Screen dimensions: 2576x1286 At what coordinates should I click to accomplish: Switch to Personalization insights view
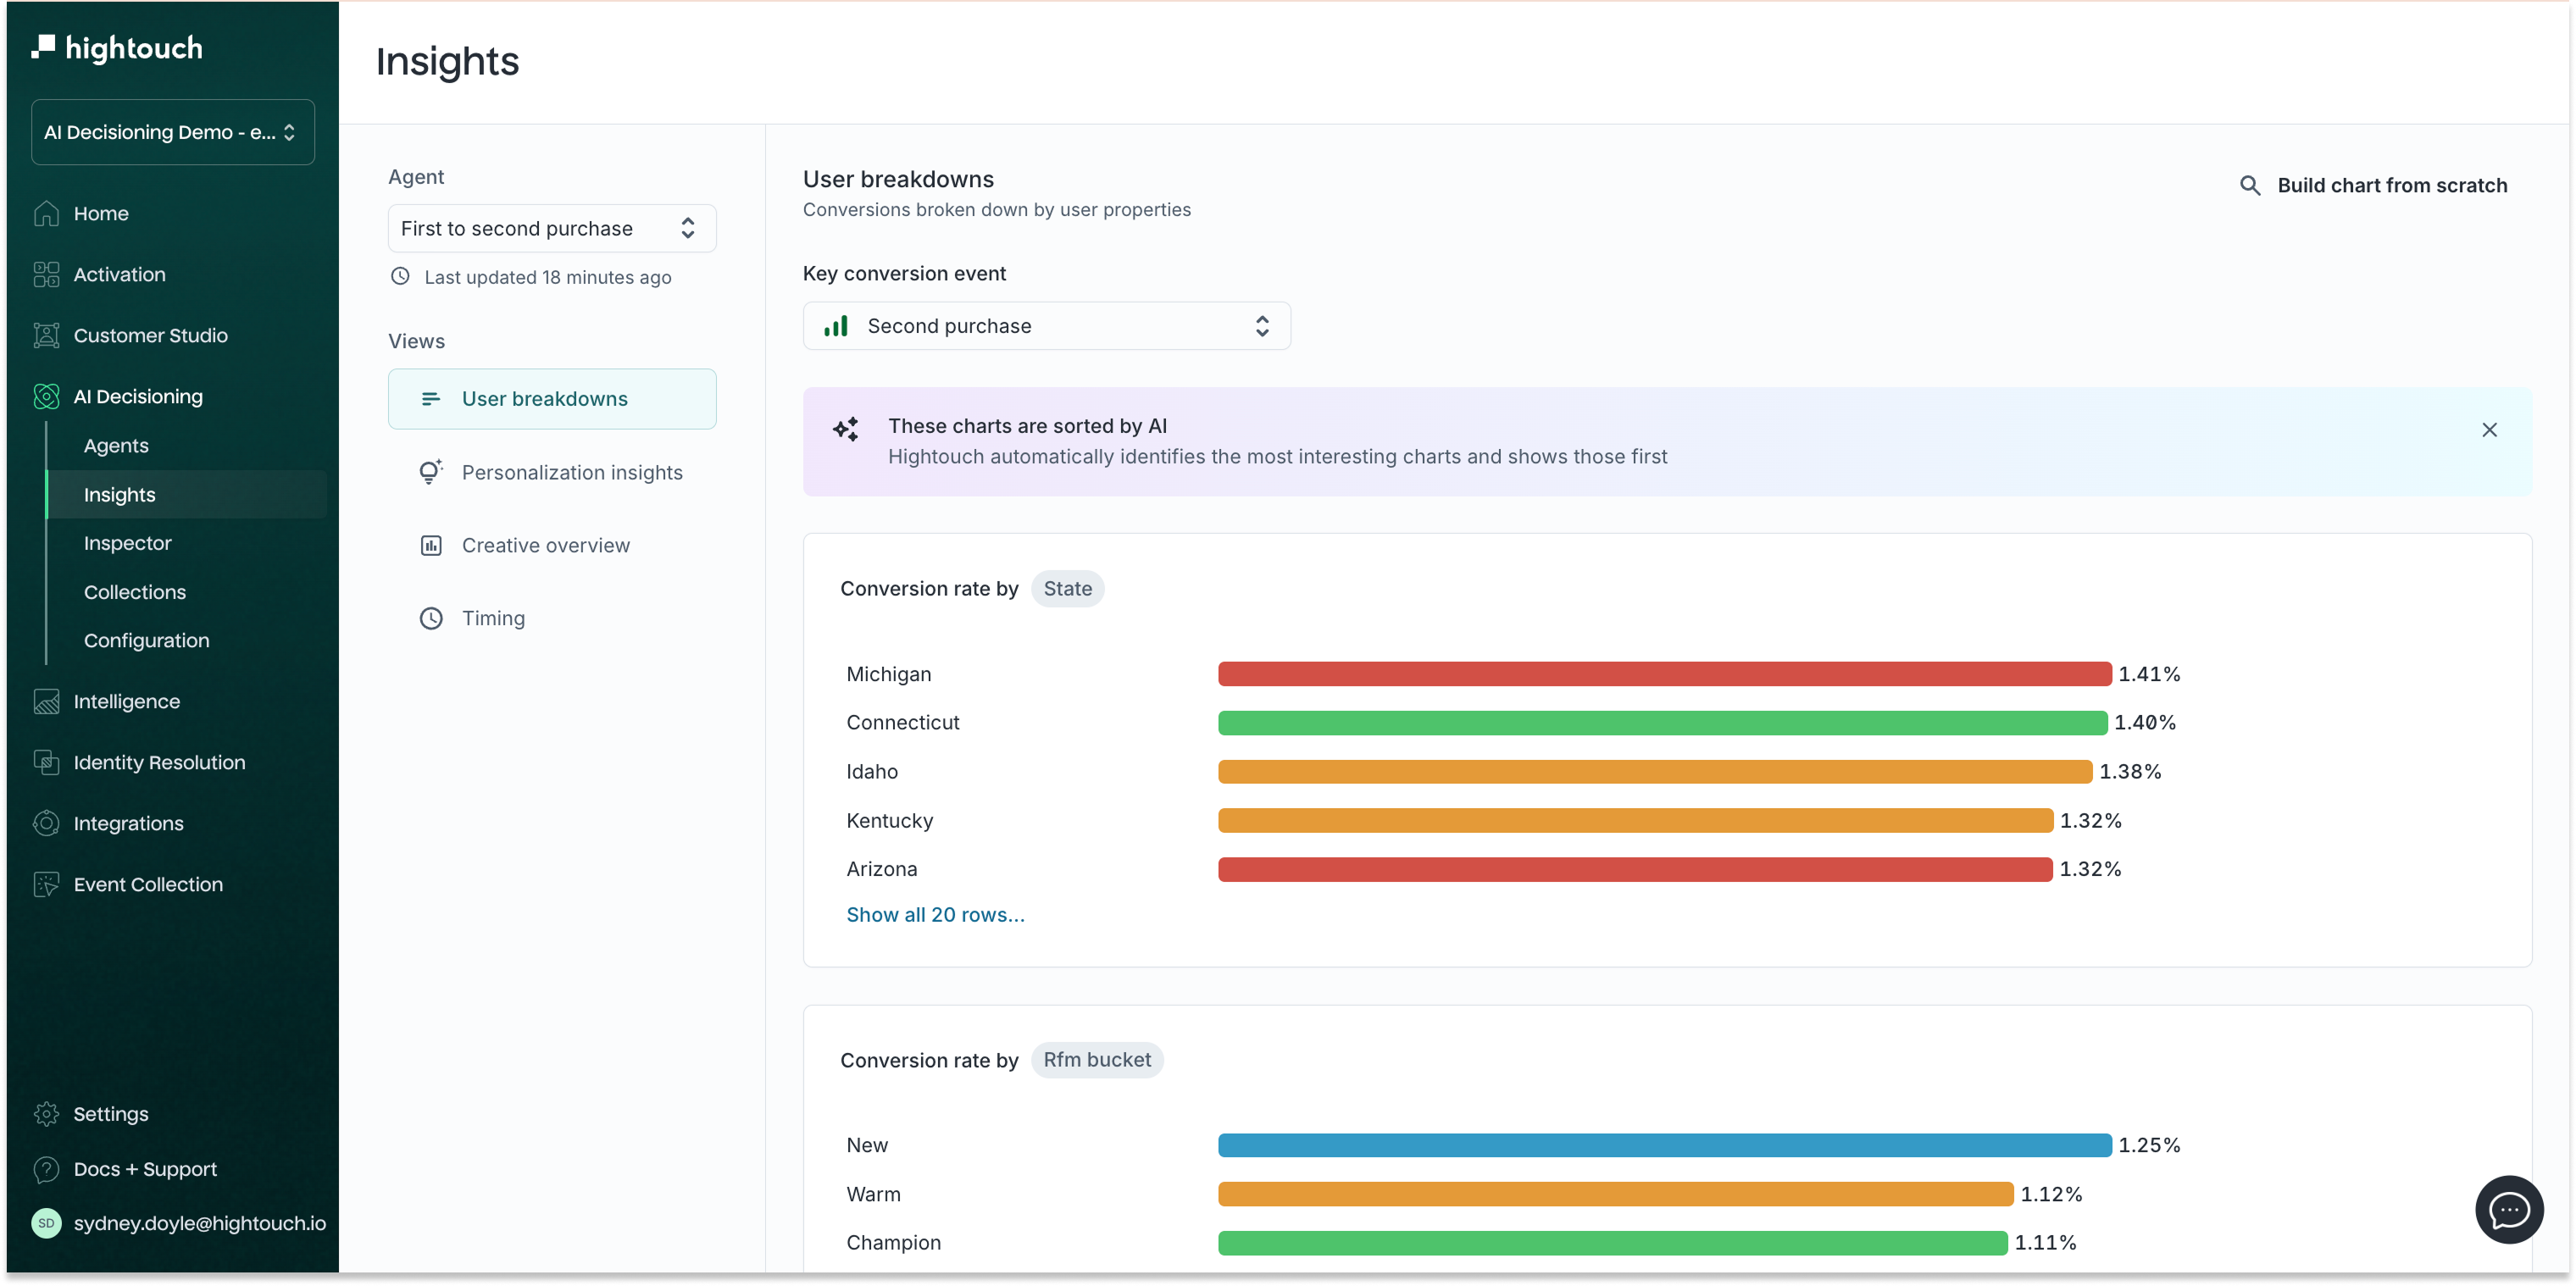571,472
